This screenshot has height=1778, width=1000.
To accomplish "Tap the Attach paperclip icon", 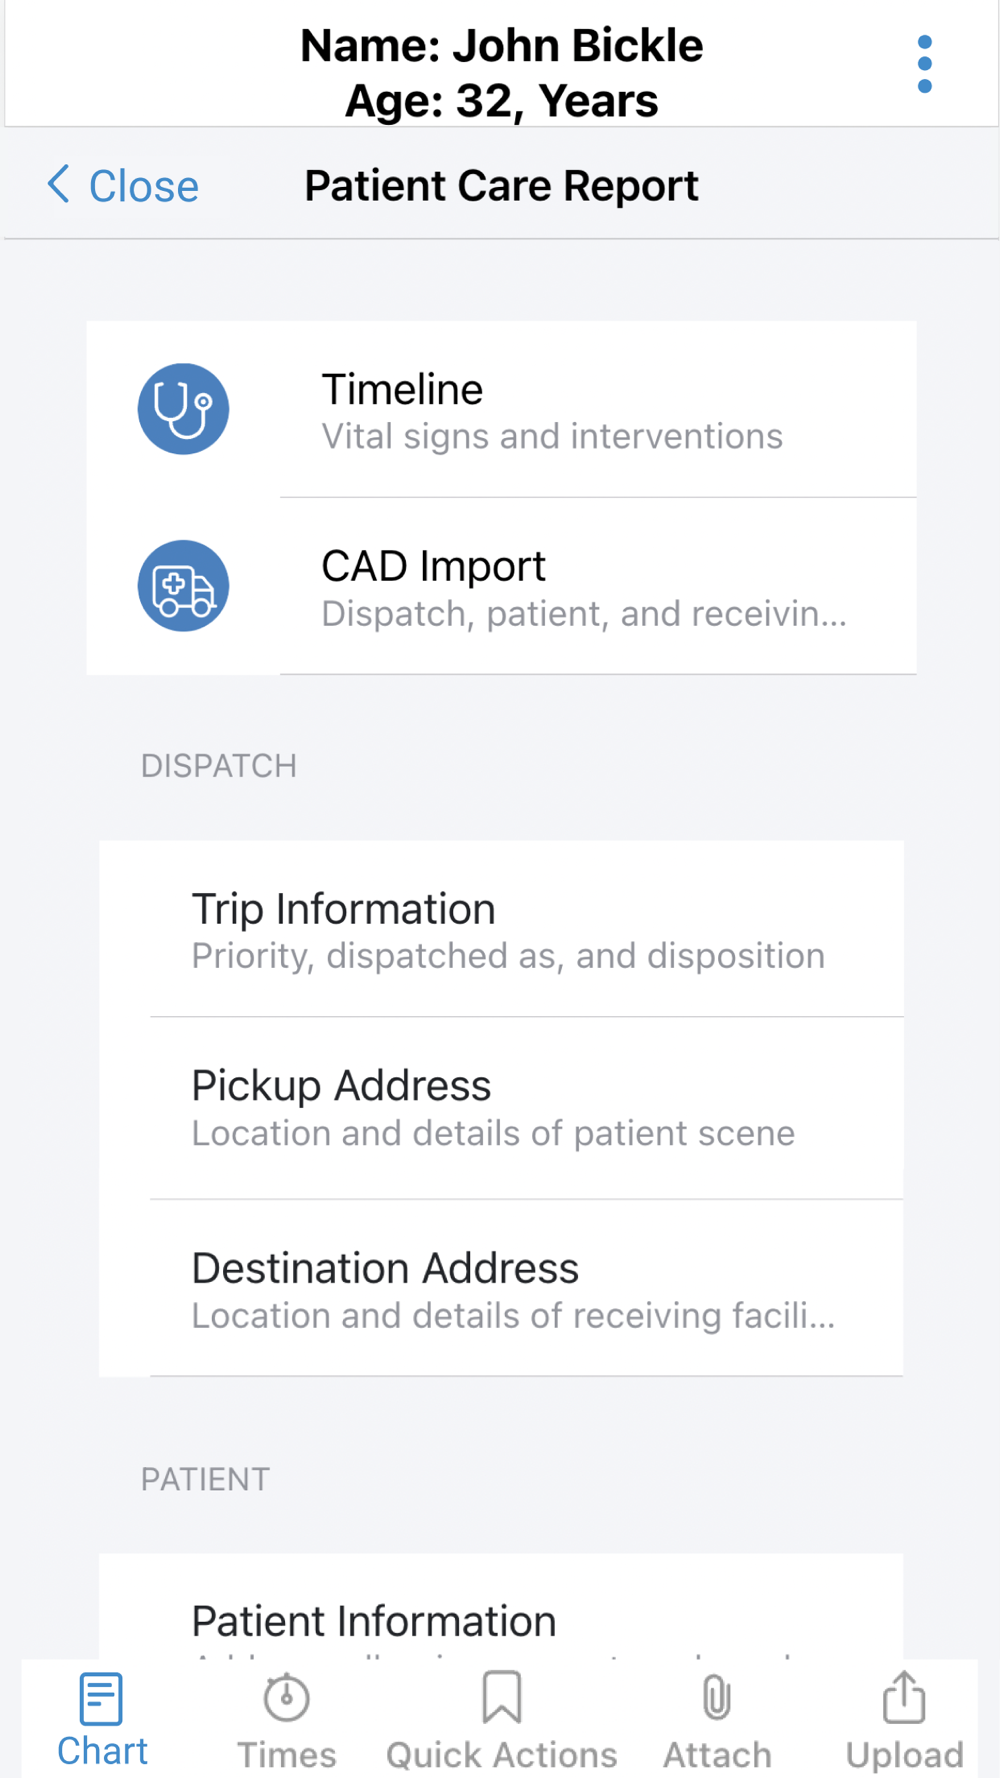I will [x=717, y=1698].
